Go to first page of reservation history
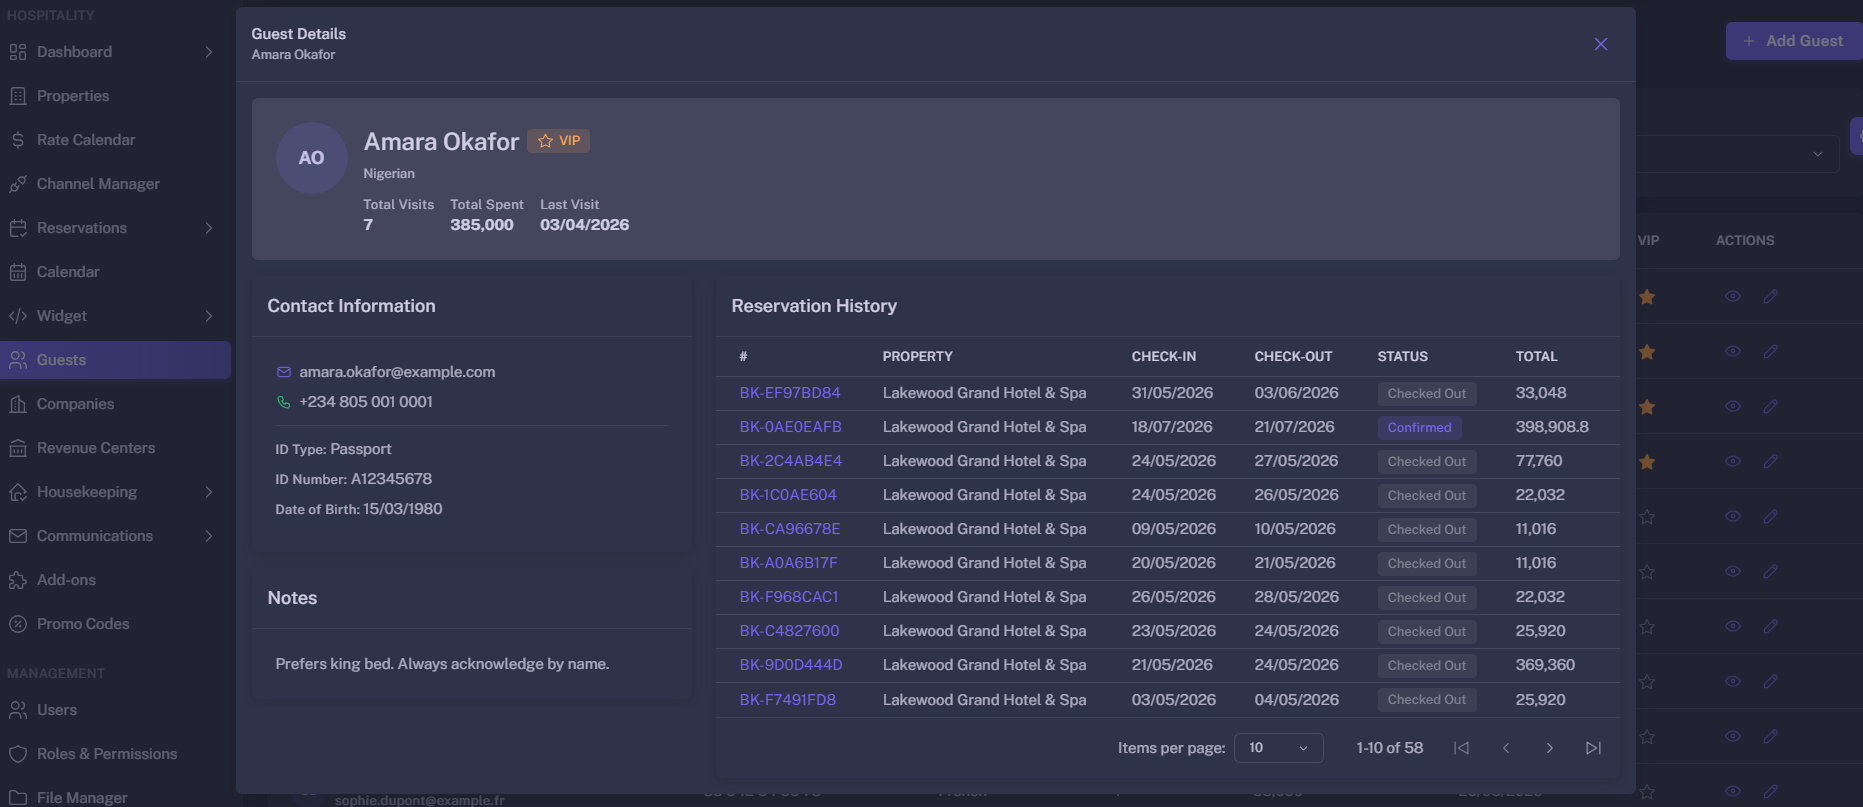Screen dimensions: 1863x807 click(x=1461, y=748)
